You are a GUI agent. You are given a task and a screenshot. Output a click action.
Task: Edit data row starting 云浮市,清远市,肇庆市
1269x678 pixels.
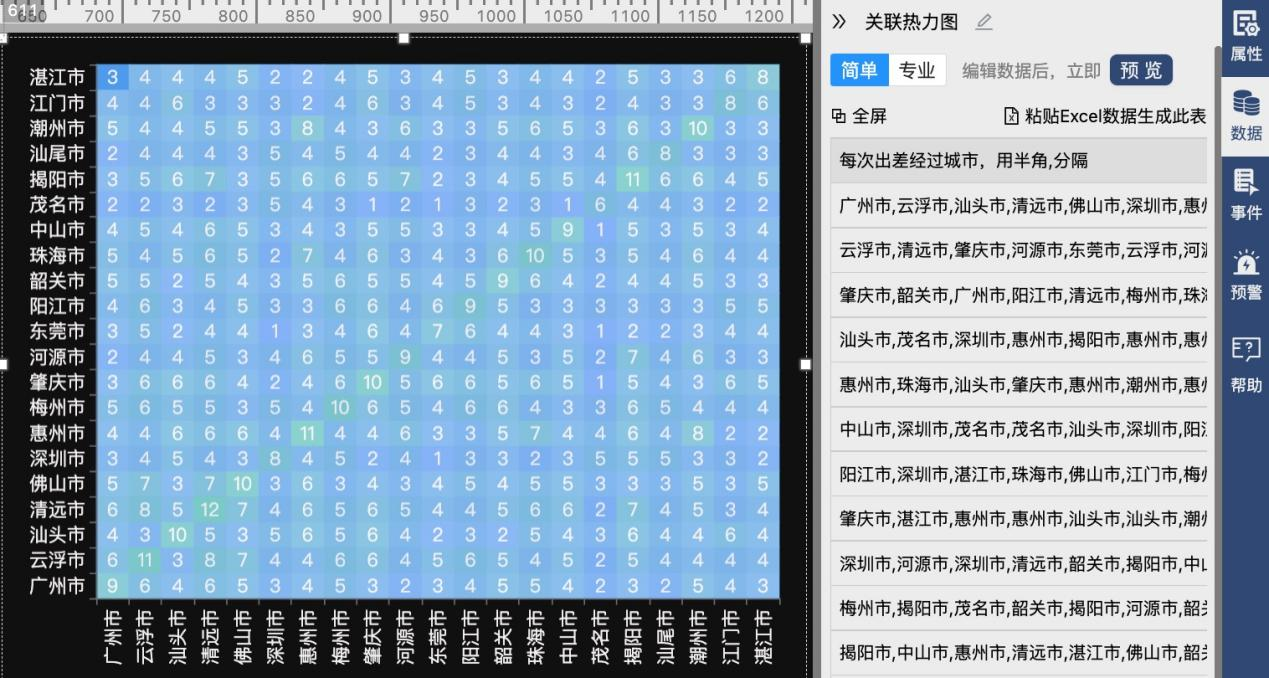coord(1018,250)
